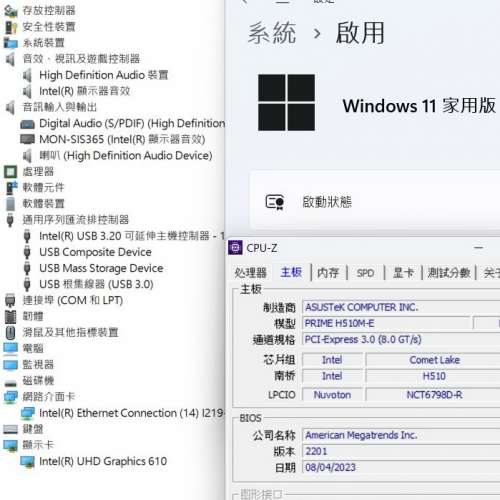Click the PCI-Express 3.0 (8.0 GT/s) field
Viewport: 500px width, 500px height.
point(401,340)
